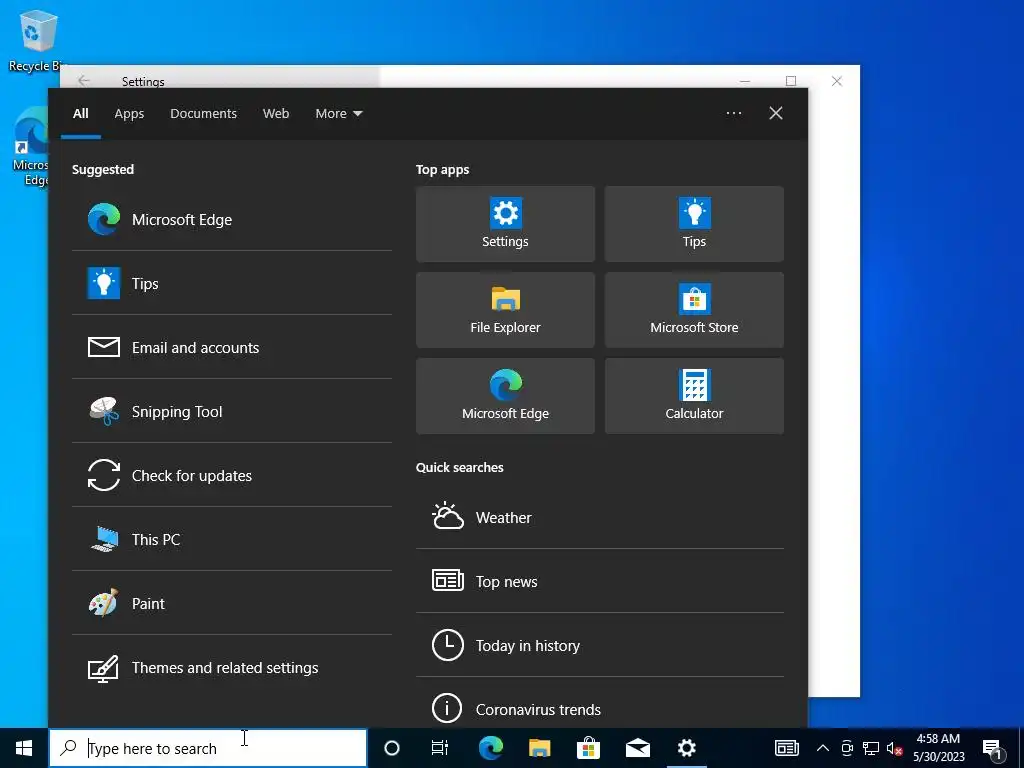The image size is (1024, 768).
Task: Open News and interests on taskbar
Action: click(x=786, y=748)
